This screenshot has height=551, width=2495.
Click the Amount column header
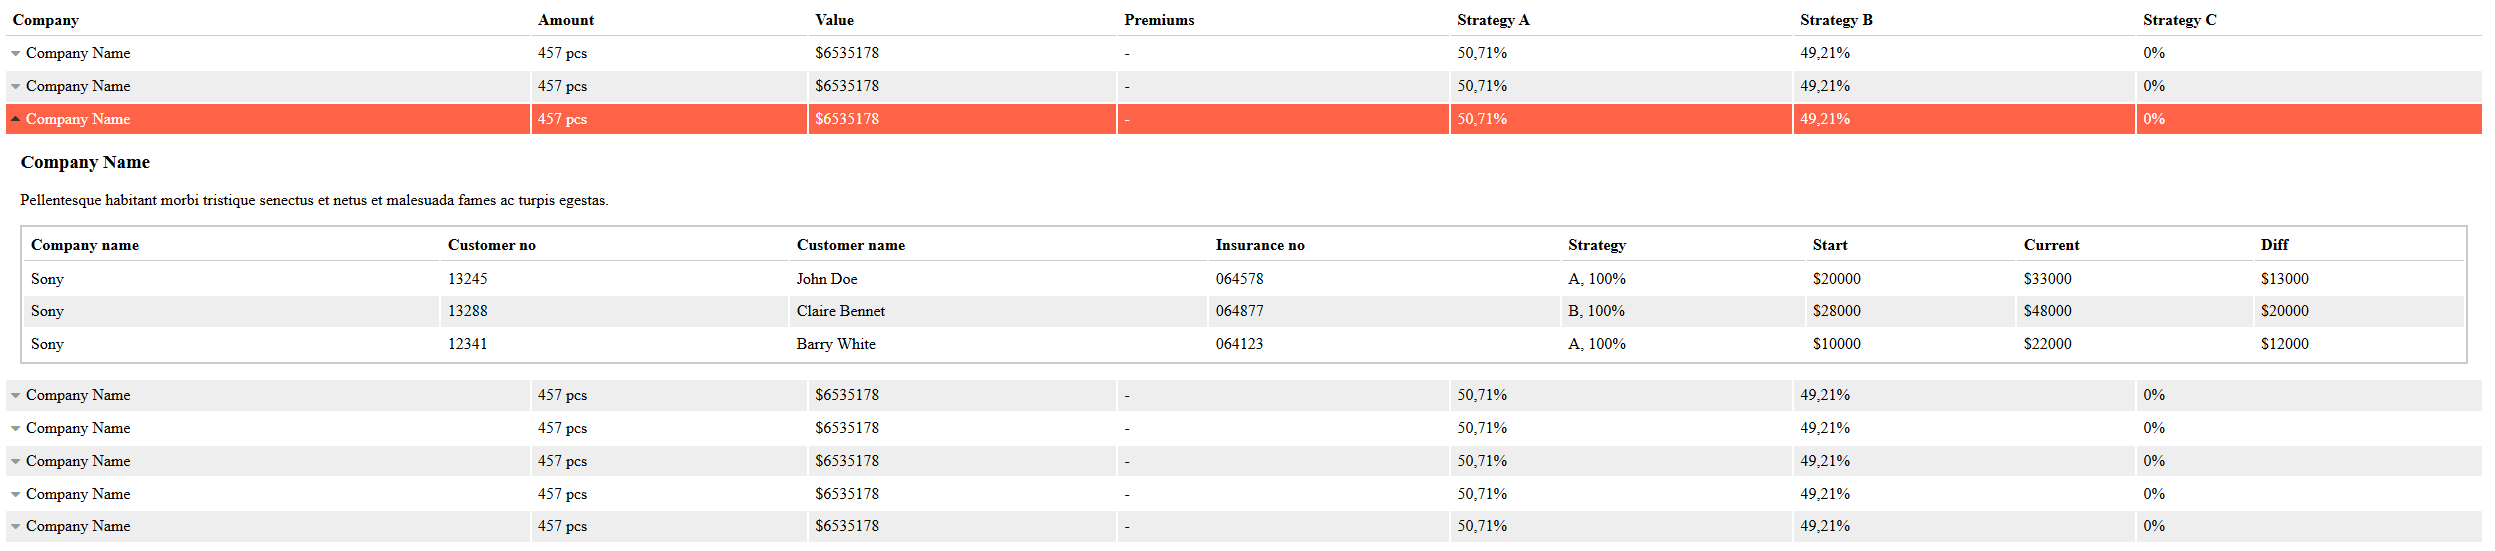coord(565,20)
